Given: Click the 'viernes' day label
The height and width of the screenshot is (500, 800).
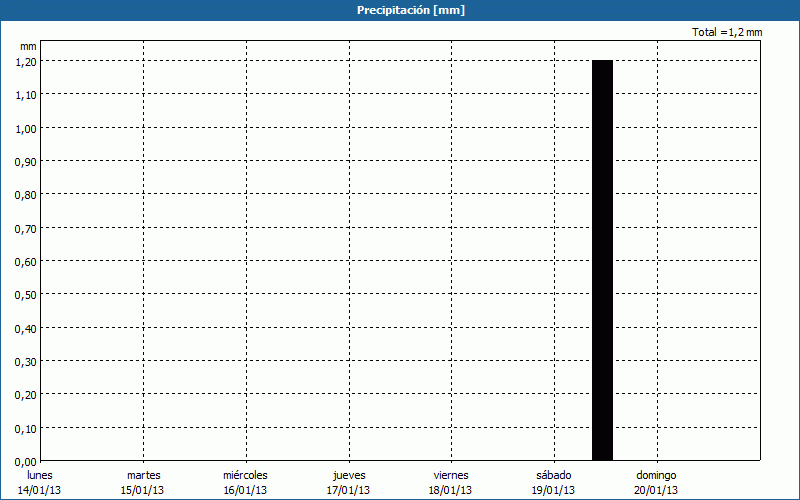Looking at the screenshot, I should pyautogui.click(x=450, y=475).
